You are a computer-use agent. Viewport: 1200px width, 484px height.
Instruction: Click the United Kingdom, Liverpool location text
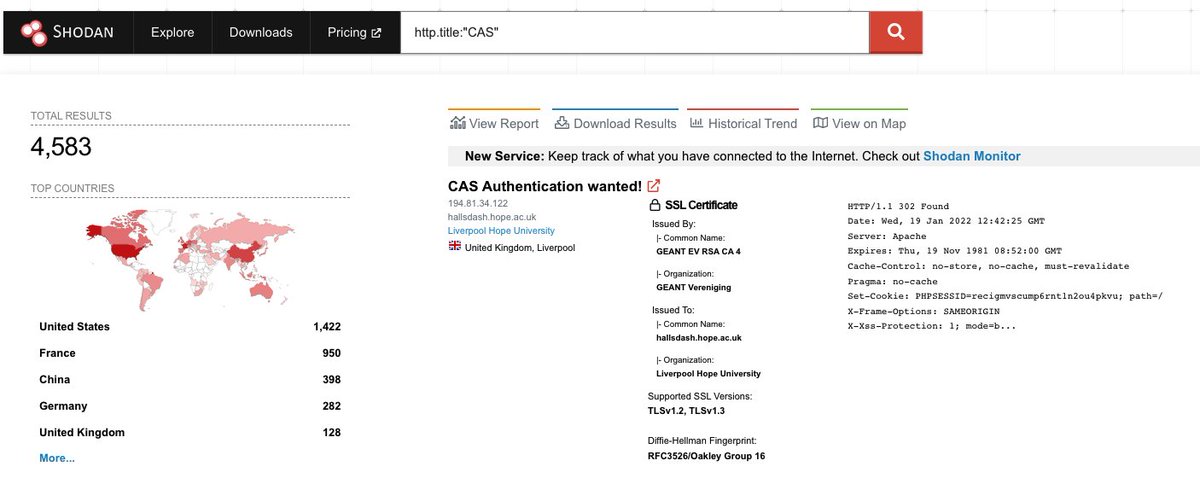point(520,247)
